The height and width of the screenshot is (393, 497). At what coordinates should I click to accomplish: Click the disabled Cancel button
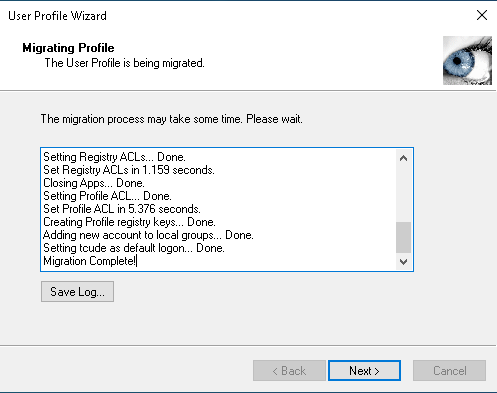coord(449,370)
